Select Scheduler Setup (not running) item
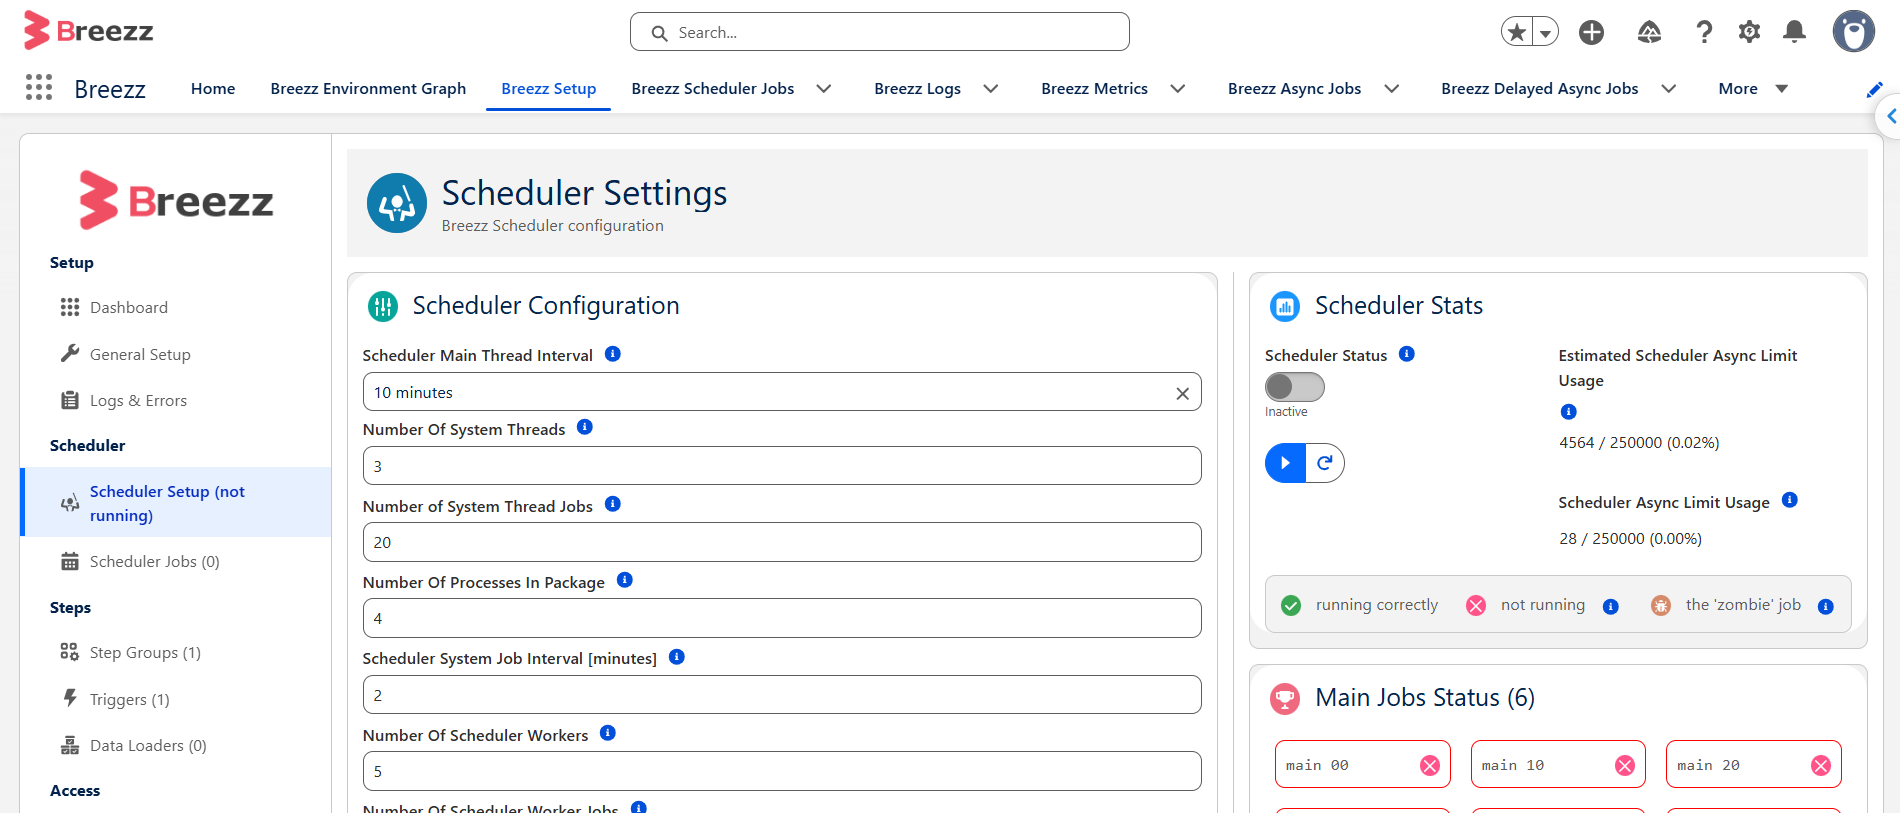The image size is (1900, 813). tap(176, 503)
